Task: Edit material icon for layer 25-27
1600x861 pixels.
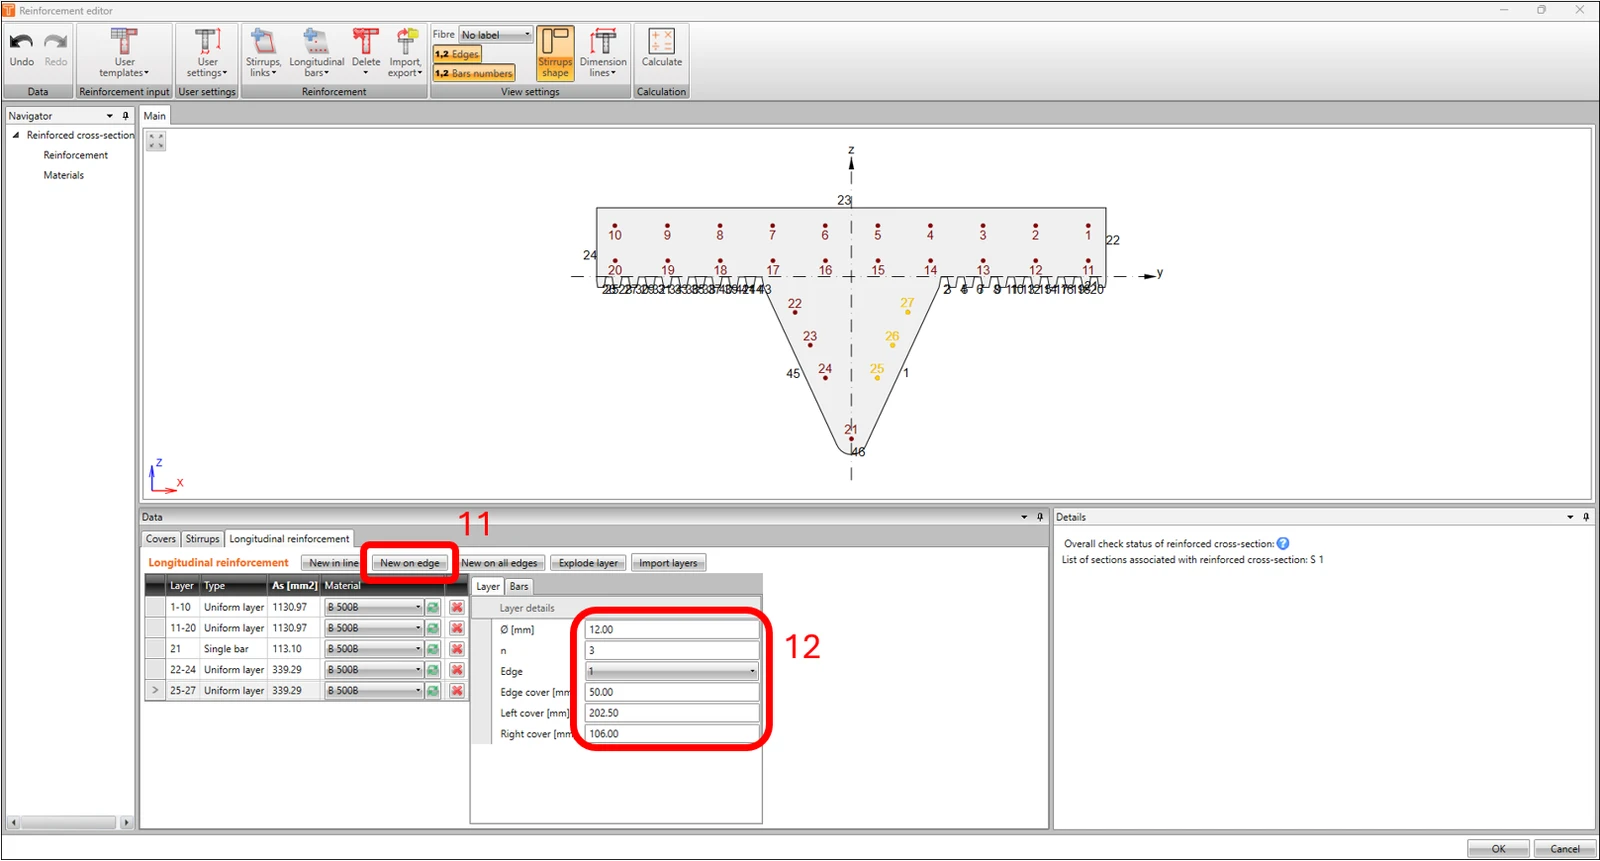Action: 433,691
